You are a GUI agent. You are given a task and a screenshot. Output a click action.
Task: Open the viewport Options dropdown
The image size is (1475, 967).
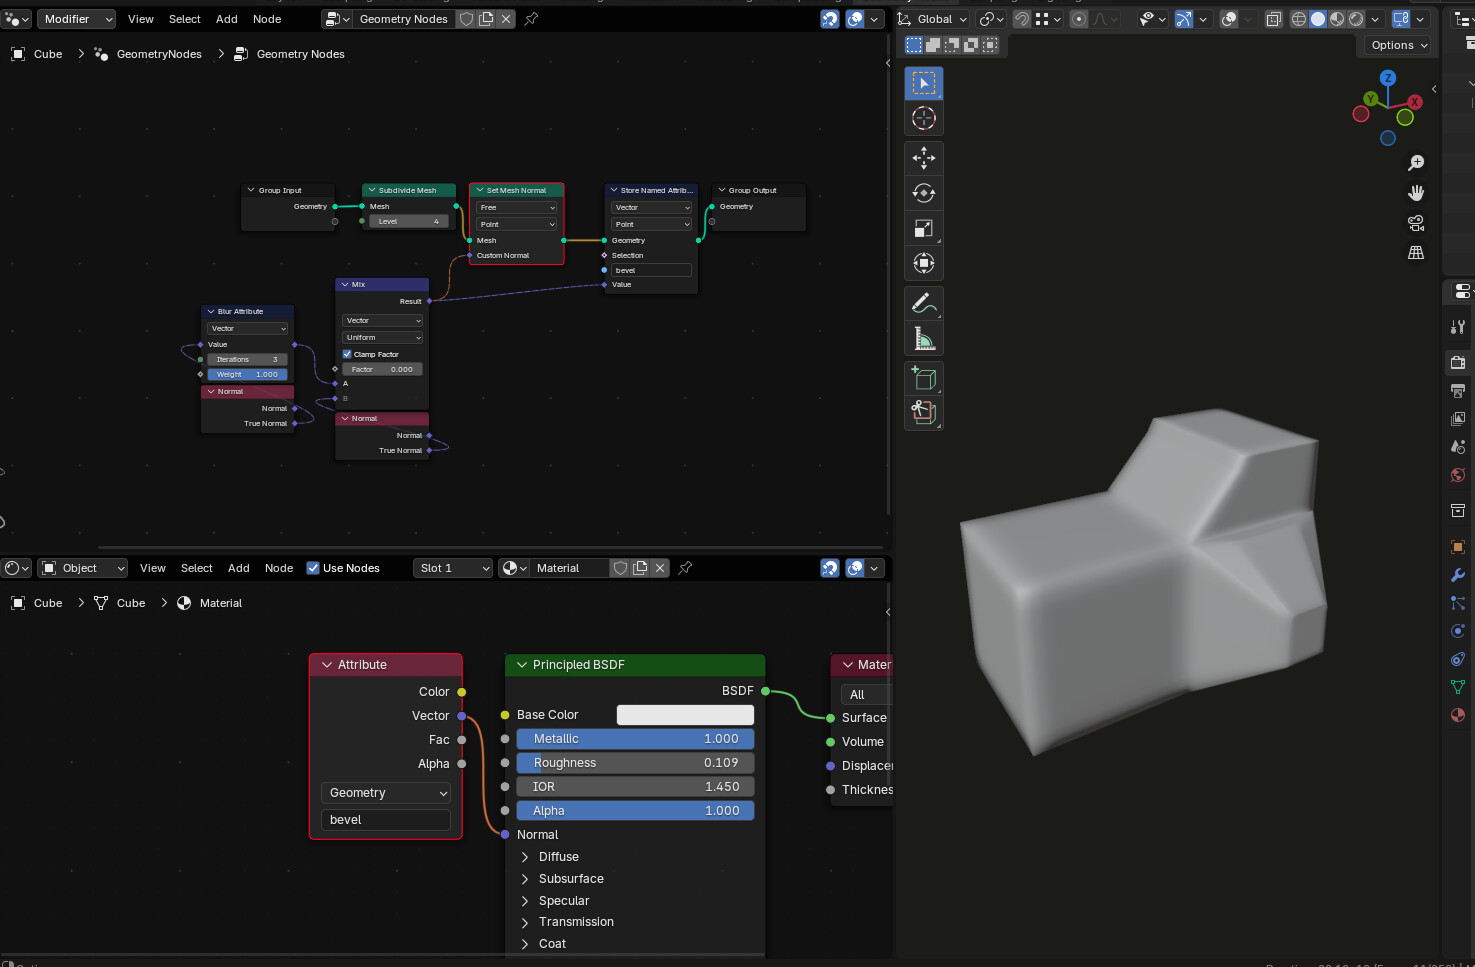[x=1399, y=45]
